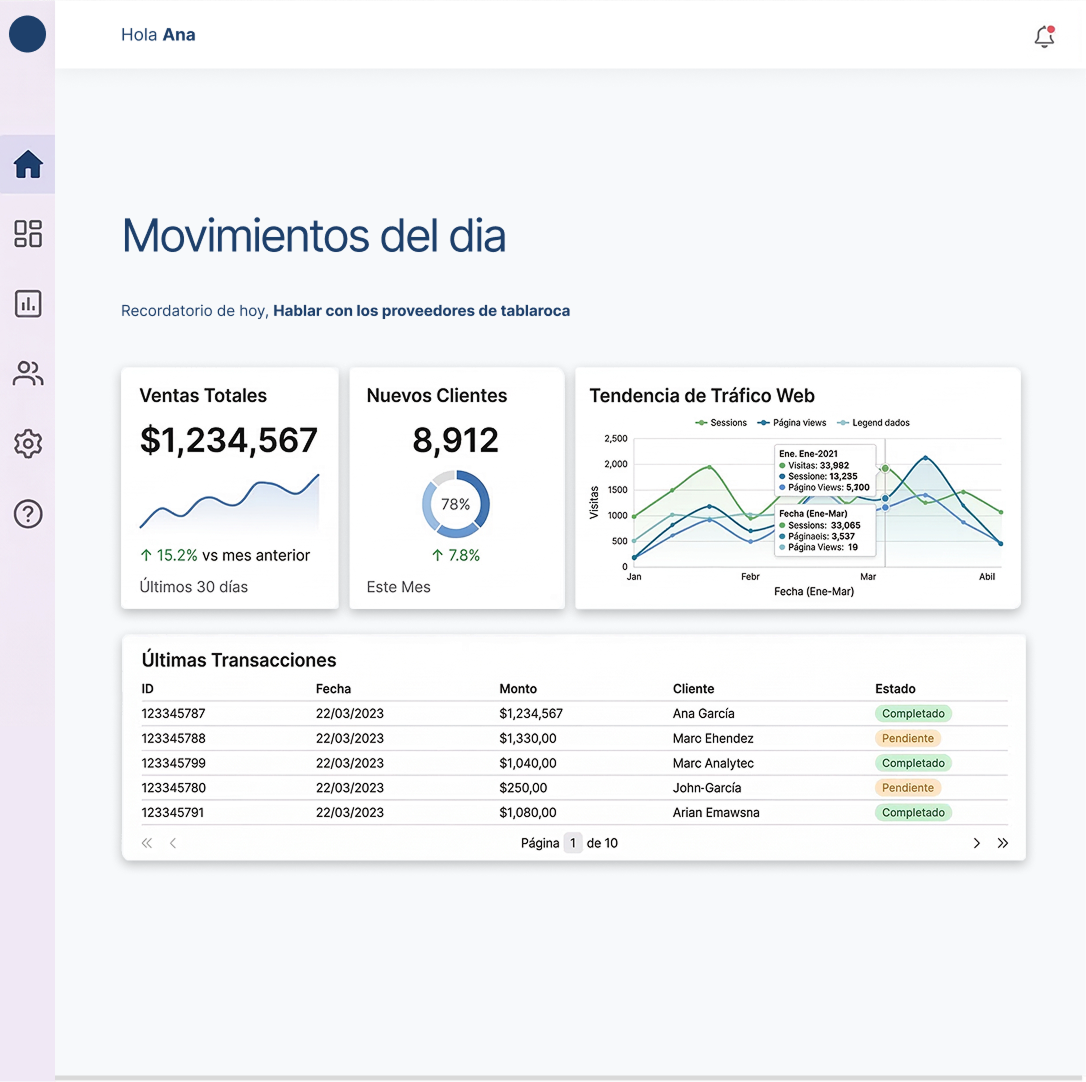This screenshot has width=1086, height=1082.
Task: Click the page number 1 field
Action: [x=573, y=843]
